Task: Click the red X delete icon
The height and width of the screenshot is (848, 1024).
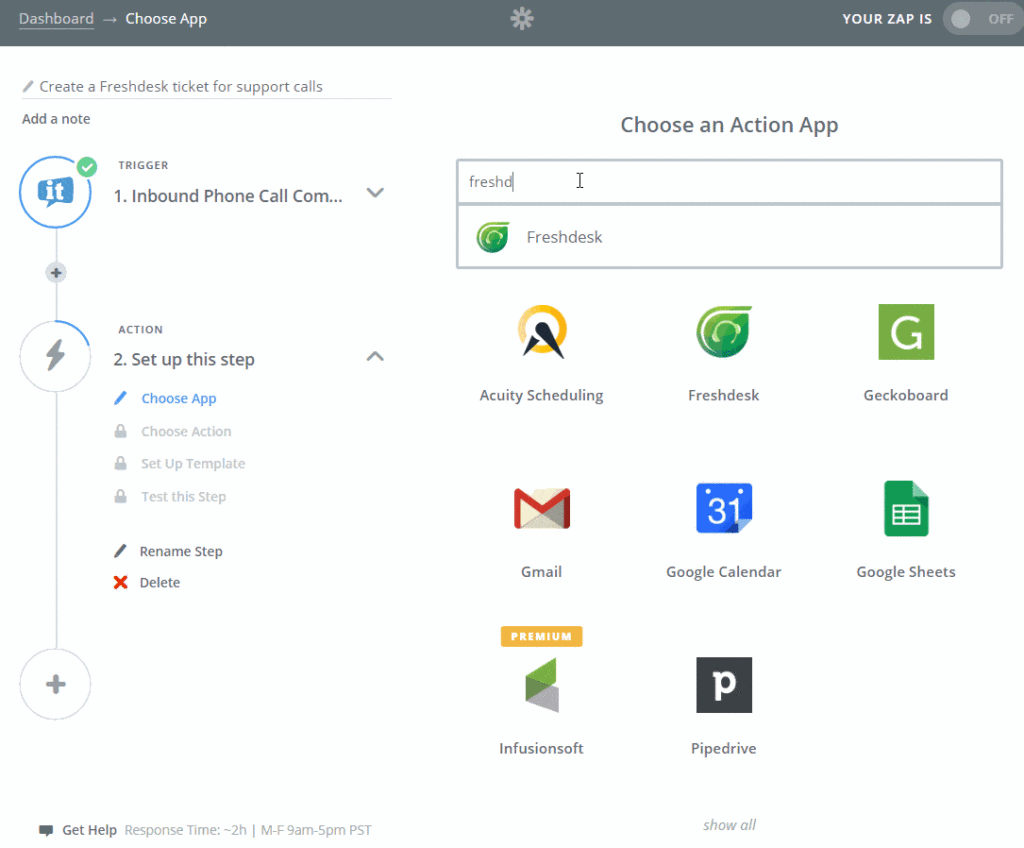Action: [120, 582]
